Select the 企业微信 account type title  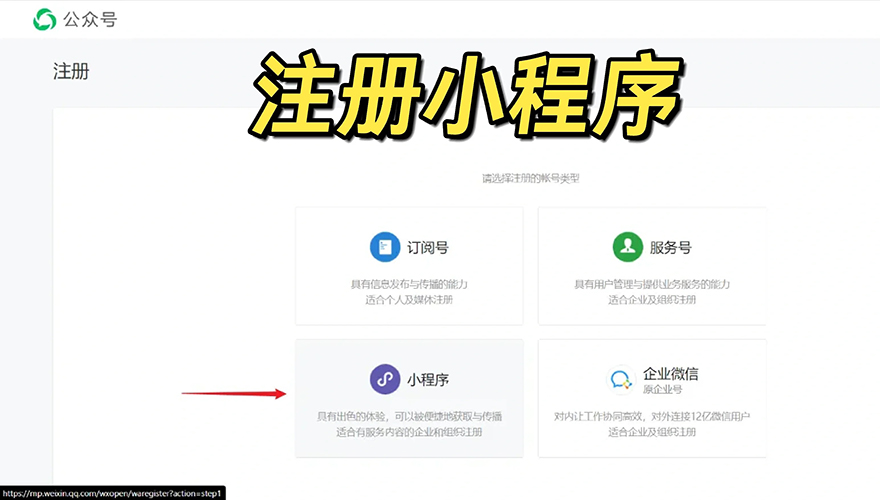tap(671, 374)
